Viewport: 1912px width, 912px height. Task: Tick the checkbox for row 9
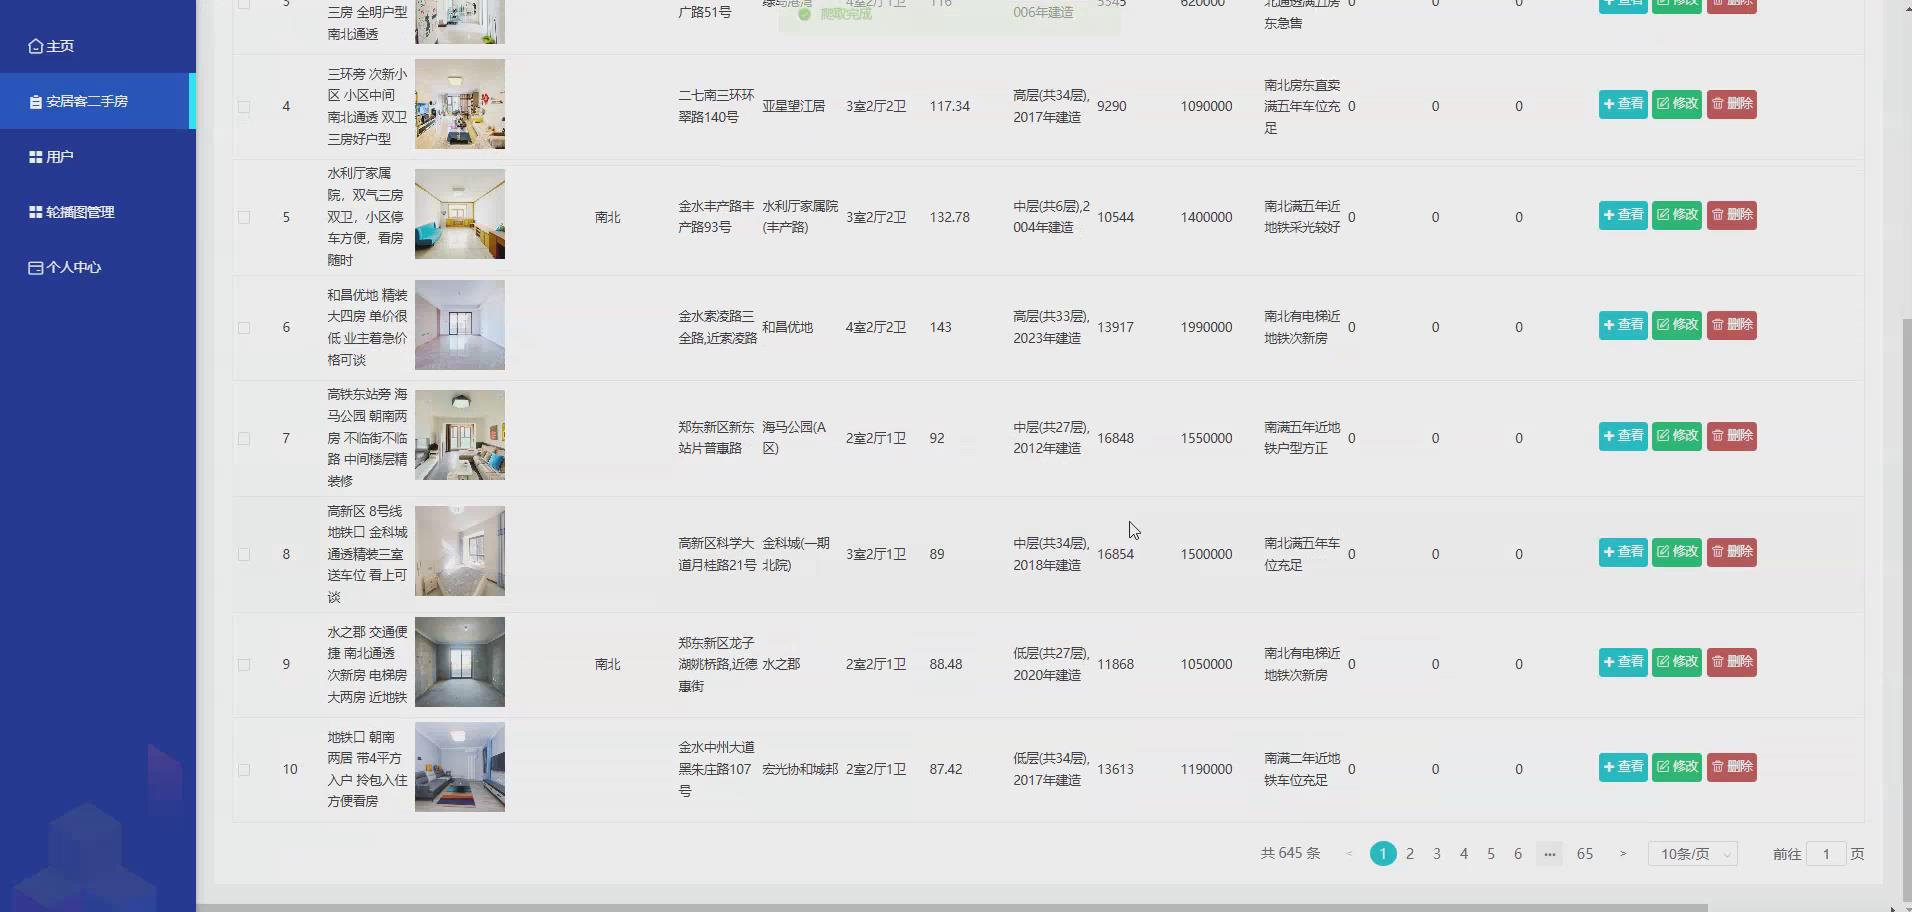pos(244,664)
